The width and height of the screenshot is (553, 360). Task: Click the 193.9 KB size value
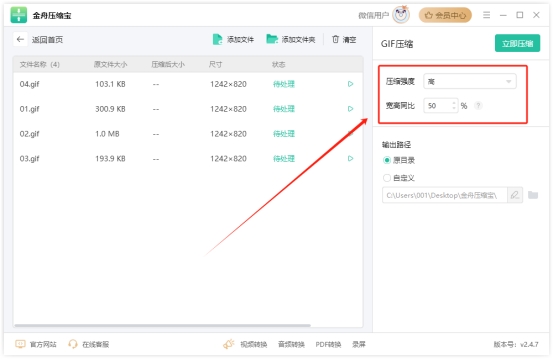(110, 159)
